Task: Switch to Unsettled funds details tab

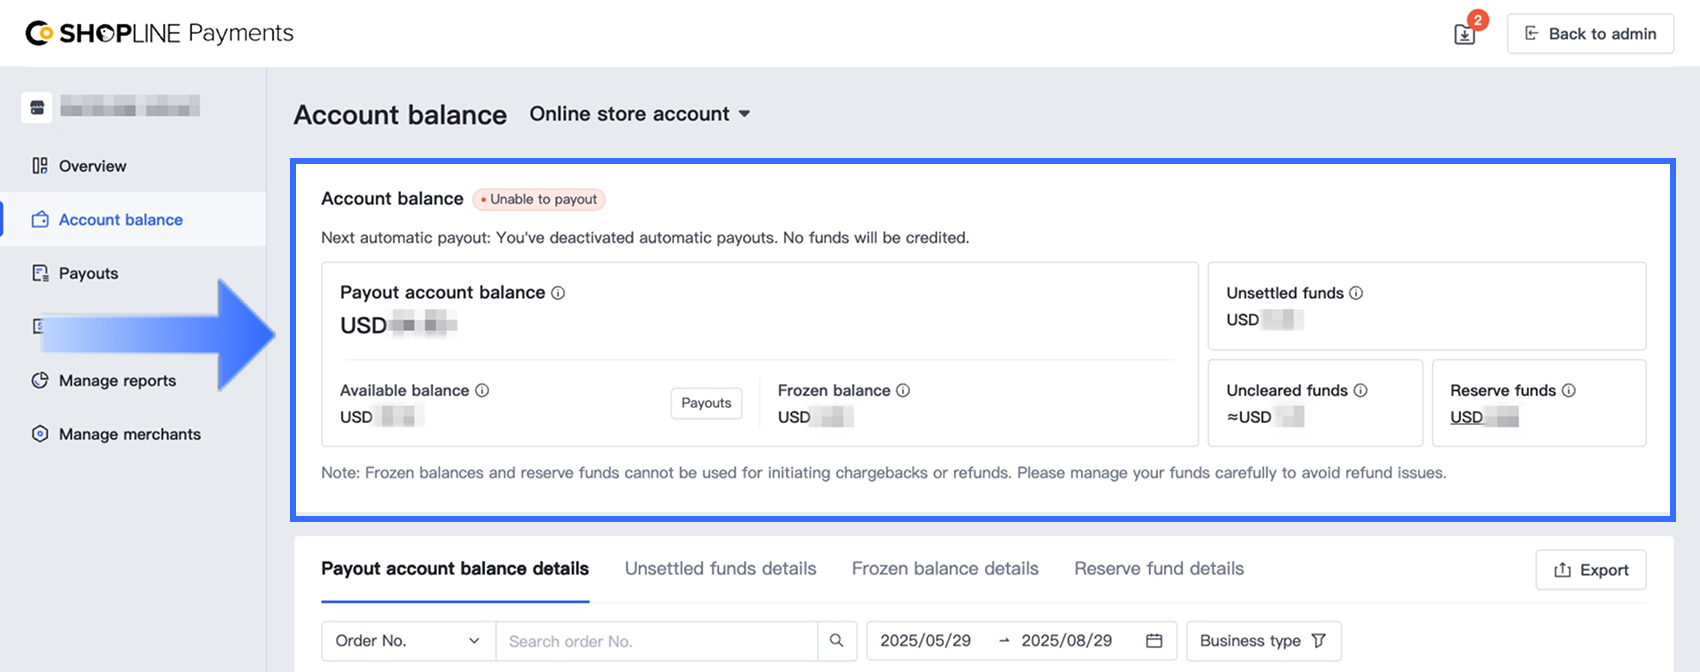Action: [720, 569]
